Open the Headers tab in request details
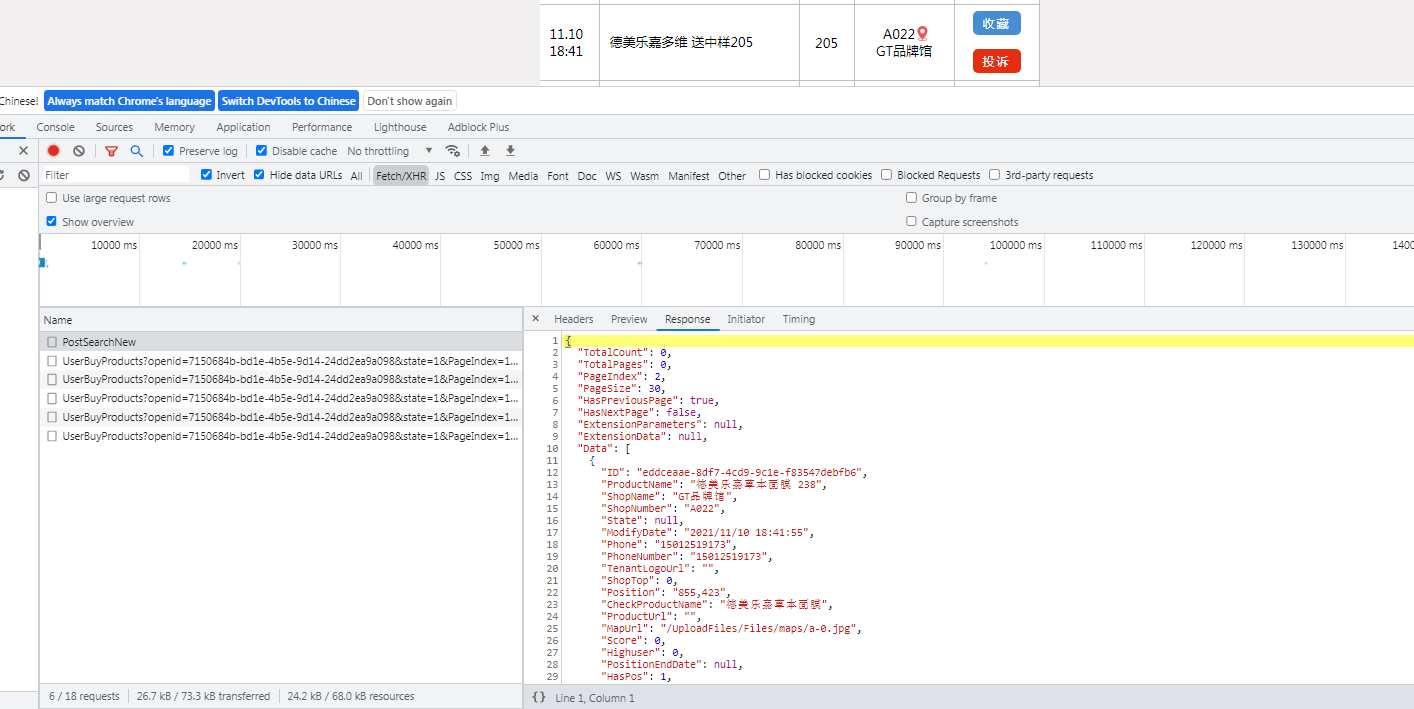 573,319
